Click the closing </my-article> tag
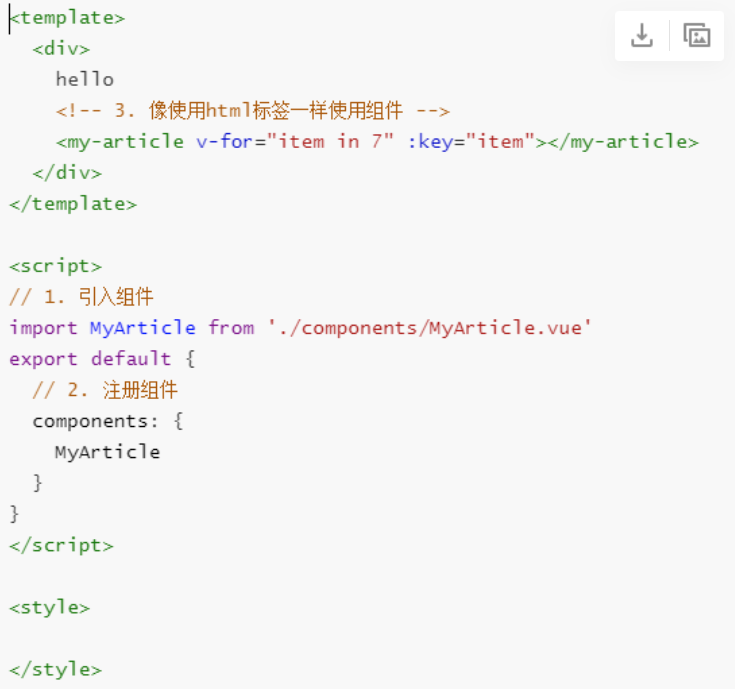The image size is (735, 692). point(623,142)
